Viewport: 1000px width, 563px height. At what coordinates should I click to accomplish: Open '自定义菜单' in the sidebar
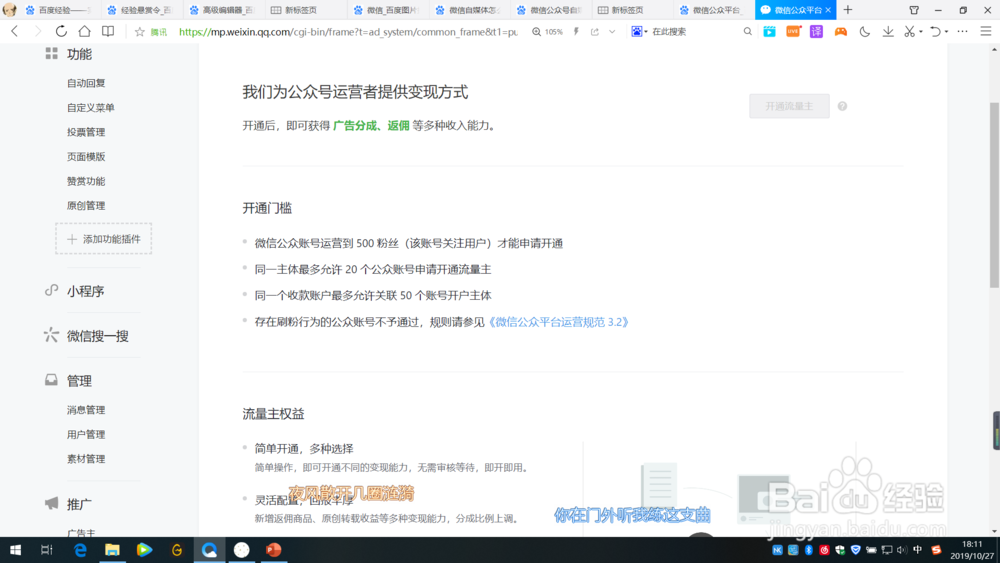(91, 108)
